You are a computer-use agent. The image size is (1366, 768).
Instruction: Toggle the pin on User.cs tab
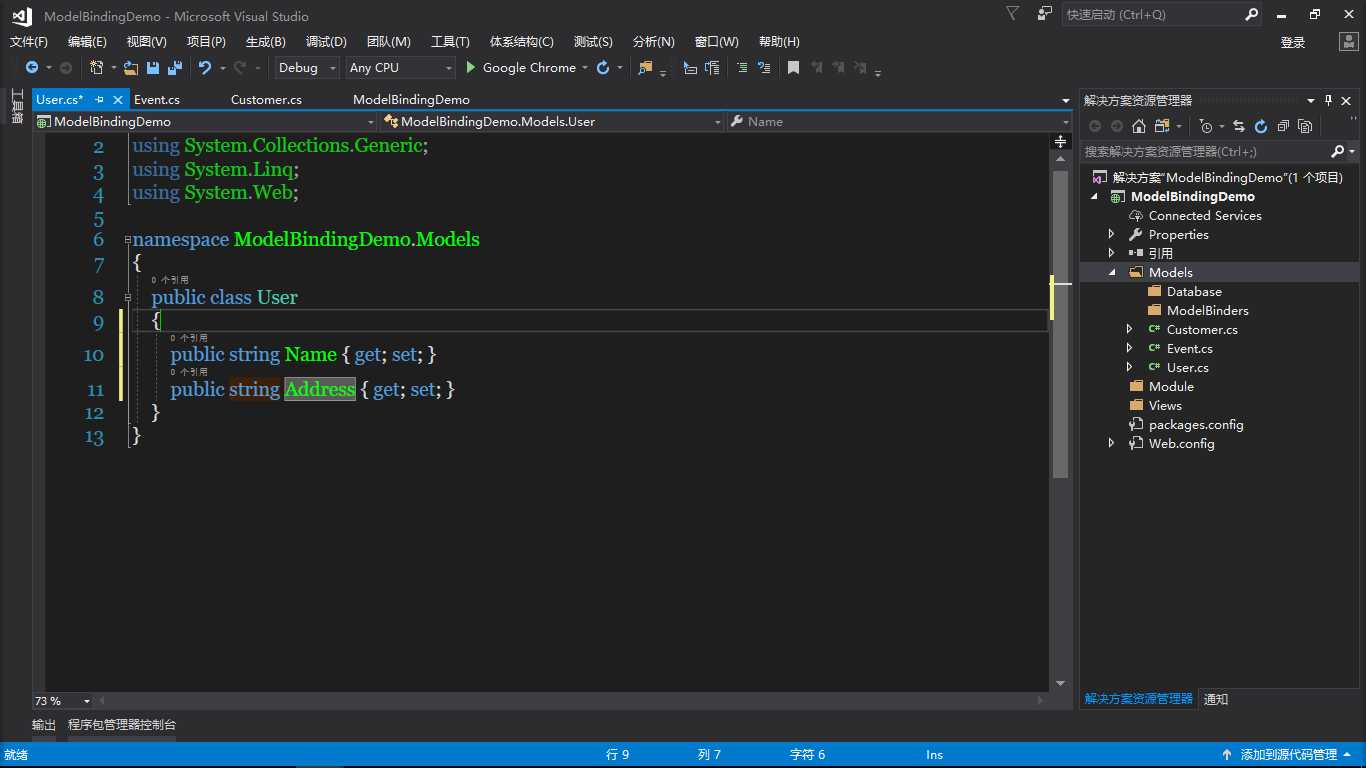(x=100, y=100)
